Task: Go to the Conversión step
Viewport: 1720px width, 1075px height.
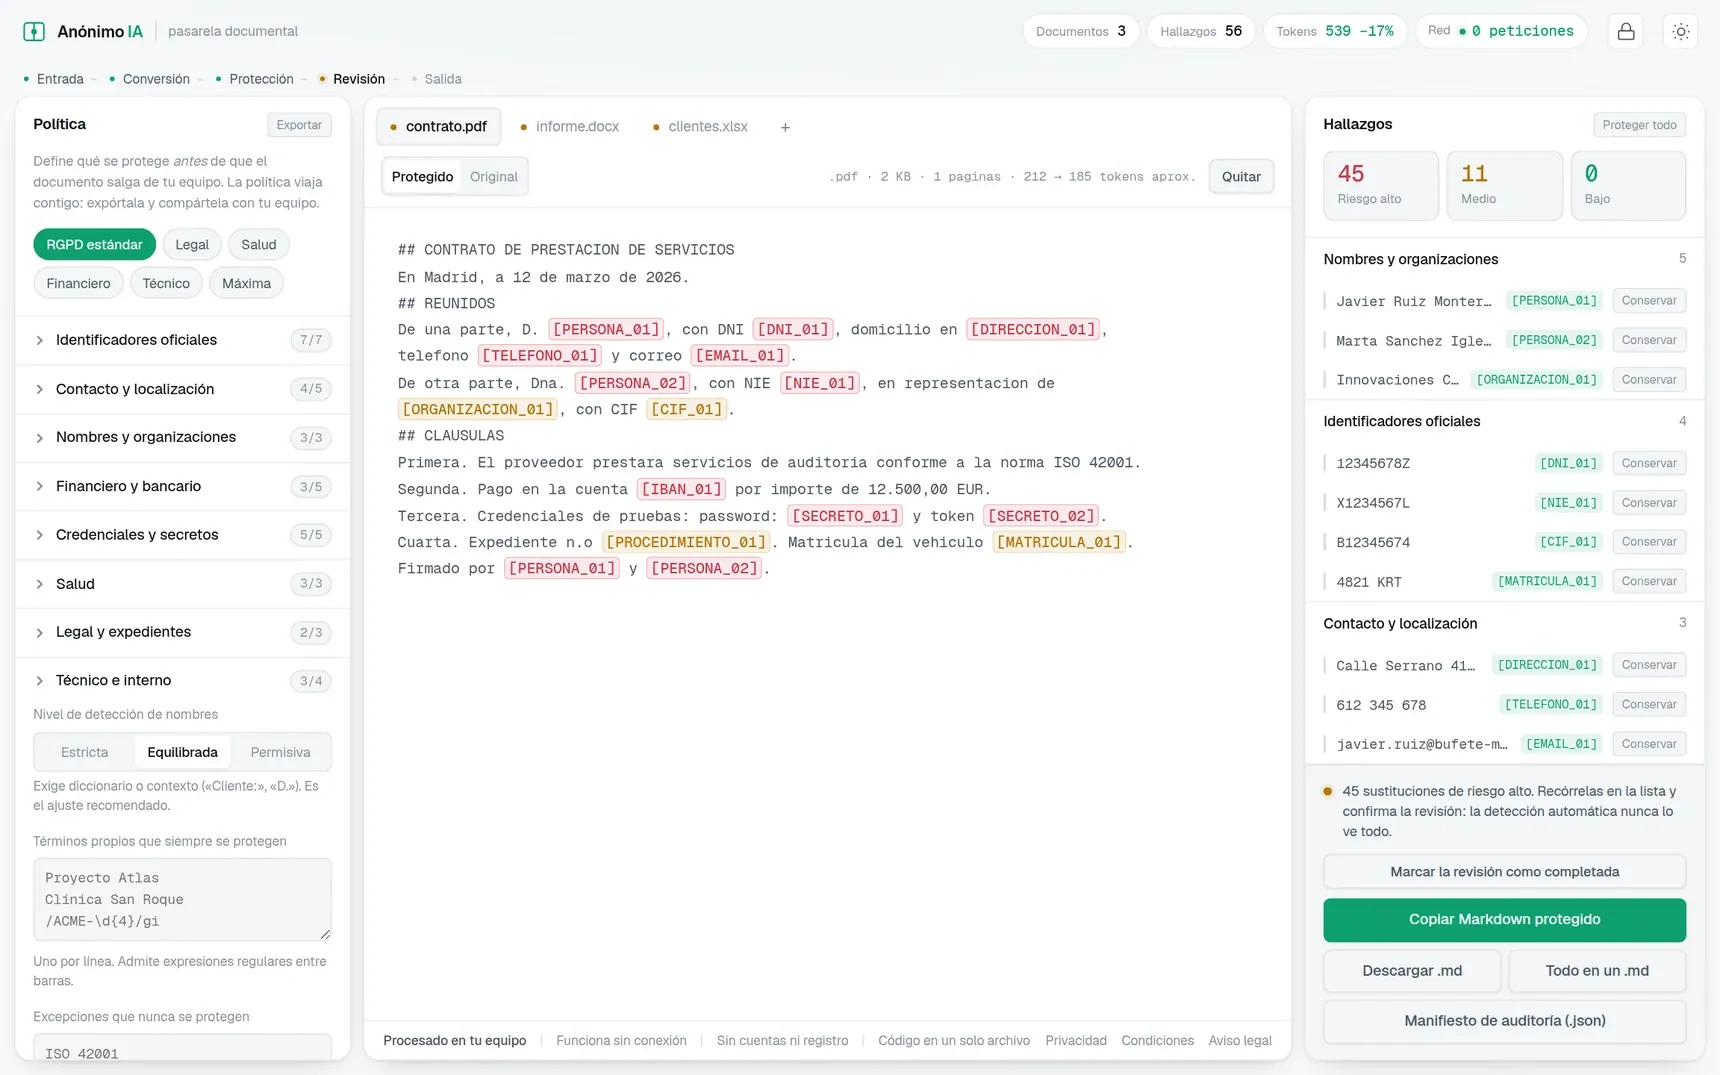Action: click(149, 79)
